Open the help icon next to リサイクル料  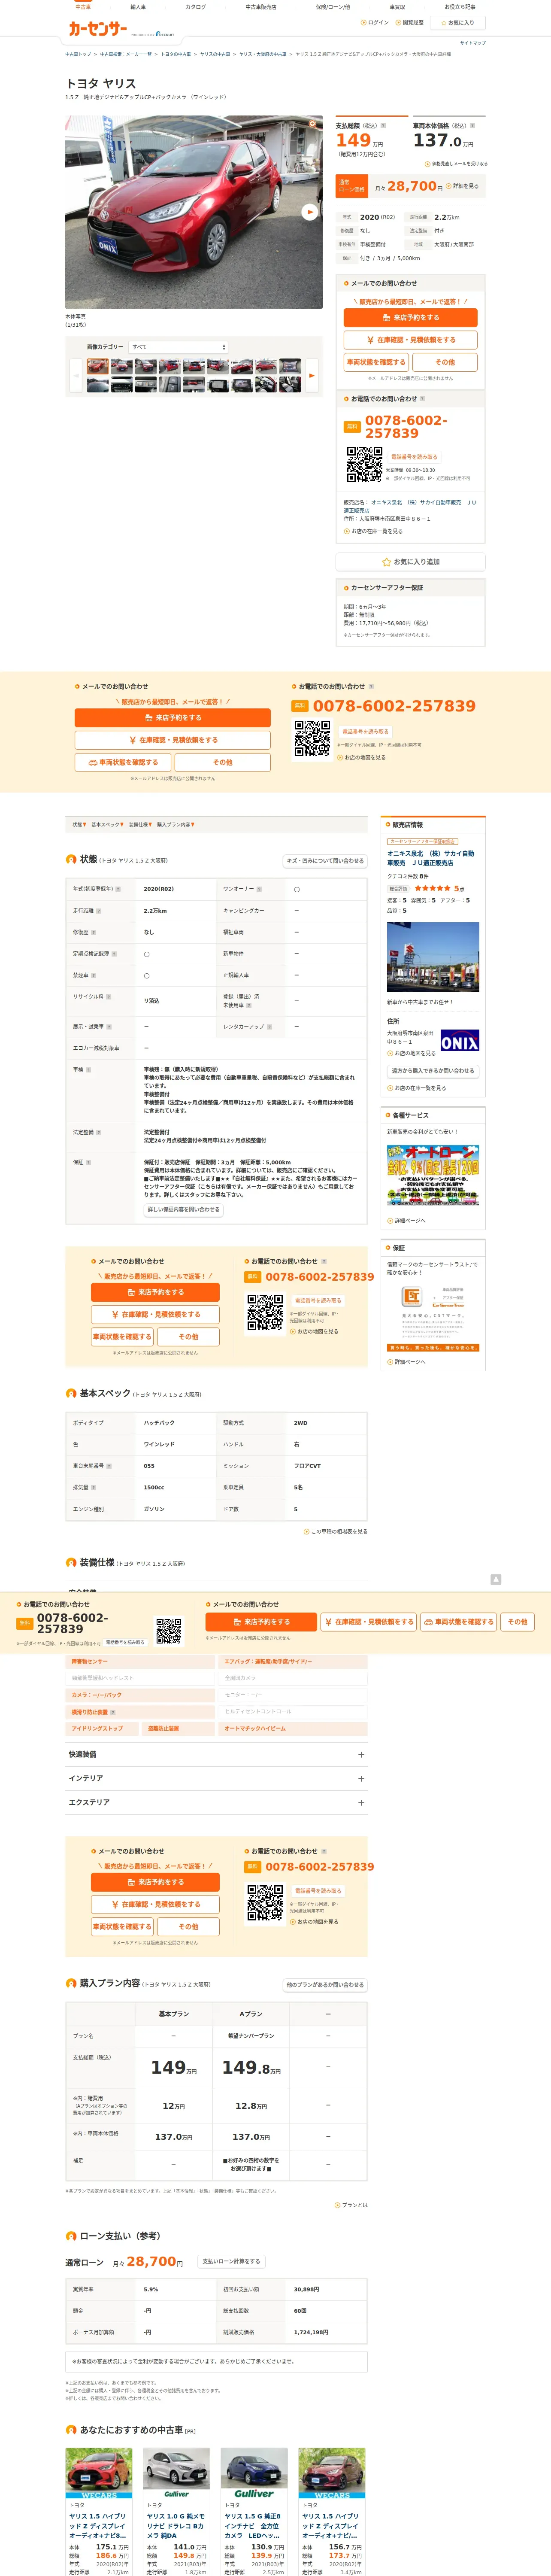point(108,997)
